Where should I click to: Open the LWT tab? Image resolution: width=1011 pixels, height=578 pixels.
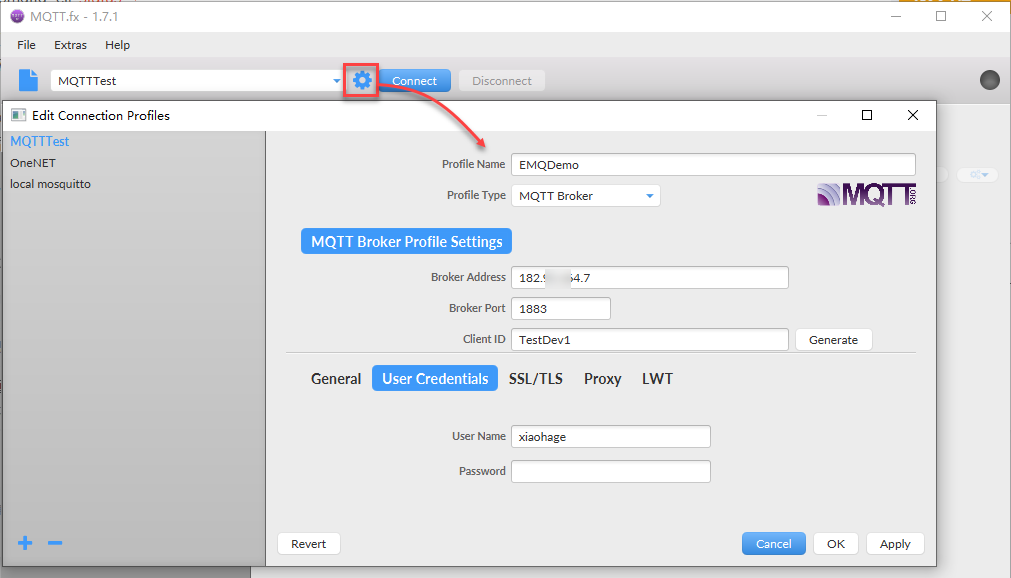(657, 379)
